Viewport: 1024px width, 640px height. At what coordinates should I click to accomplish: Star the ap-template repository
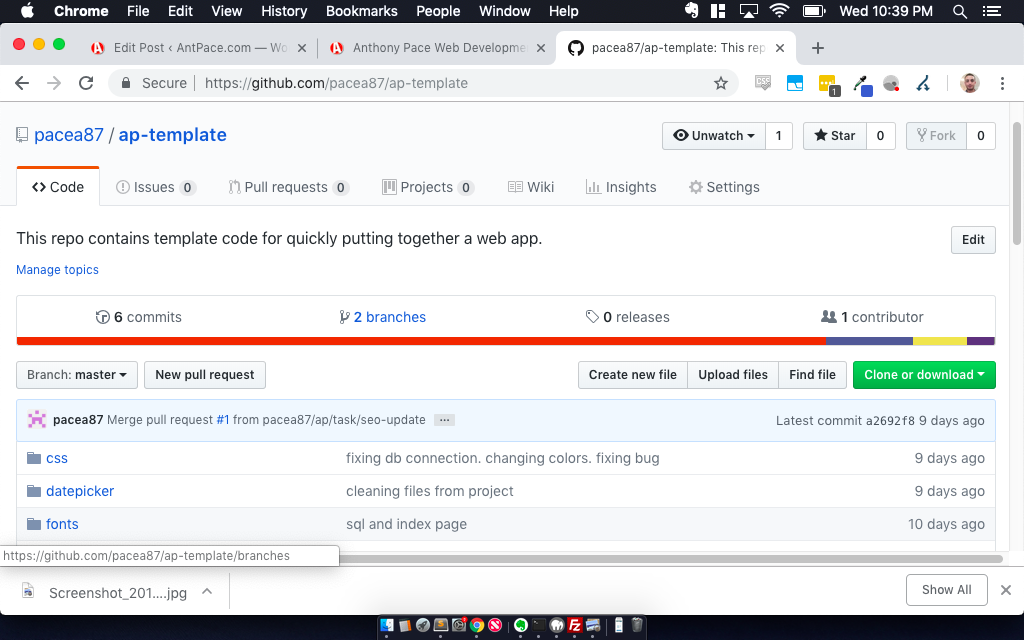835,136
